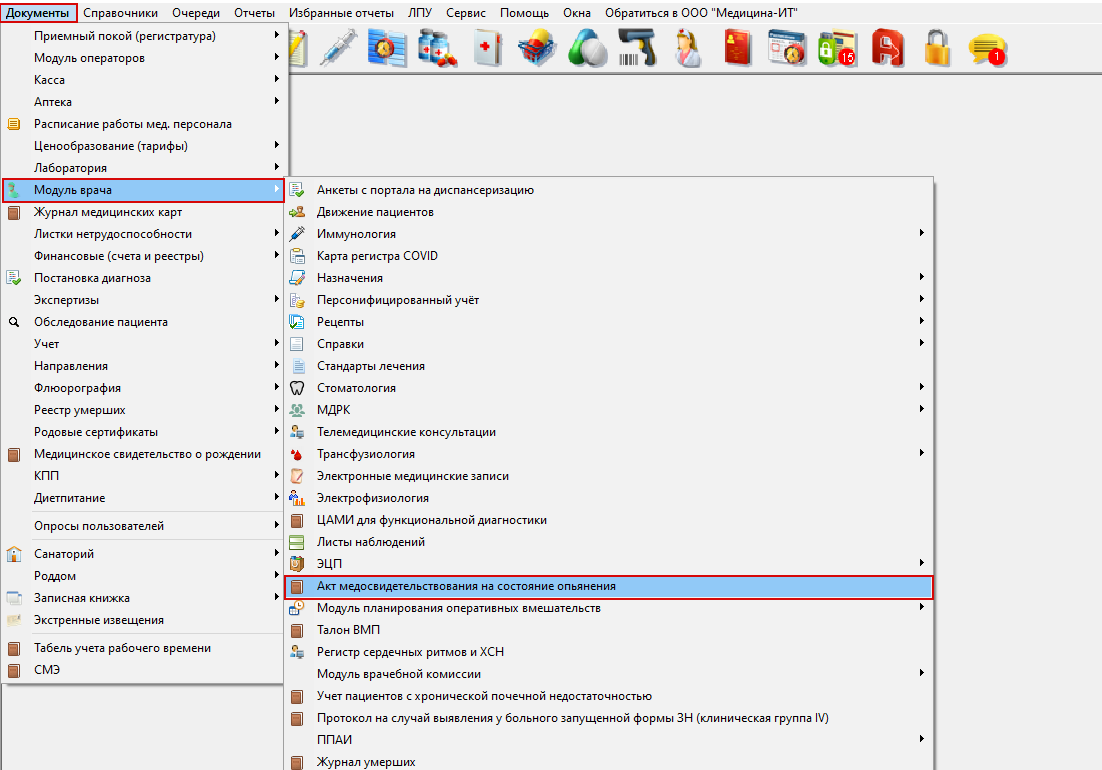Viewport: 1102px width, 770px height.
Task: Open Журнал медицинских карт
Action: click(x=143, y=212)
